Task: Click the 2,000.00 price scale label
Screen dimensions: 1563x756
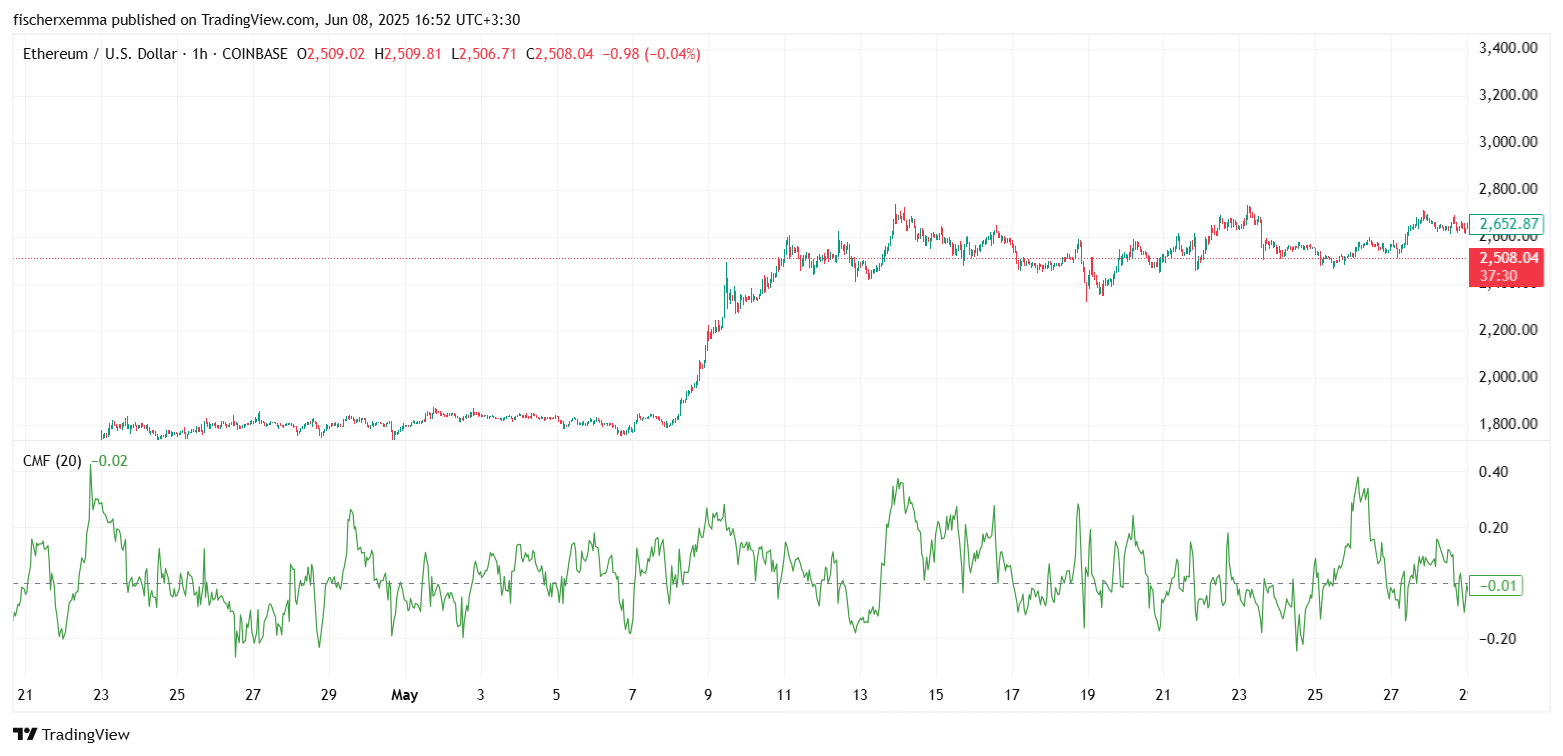Action: [1507, 377]
